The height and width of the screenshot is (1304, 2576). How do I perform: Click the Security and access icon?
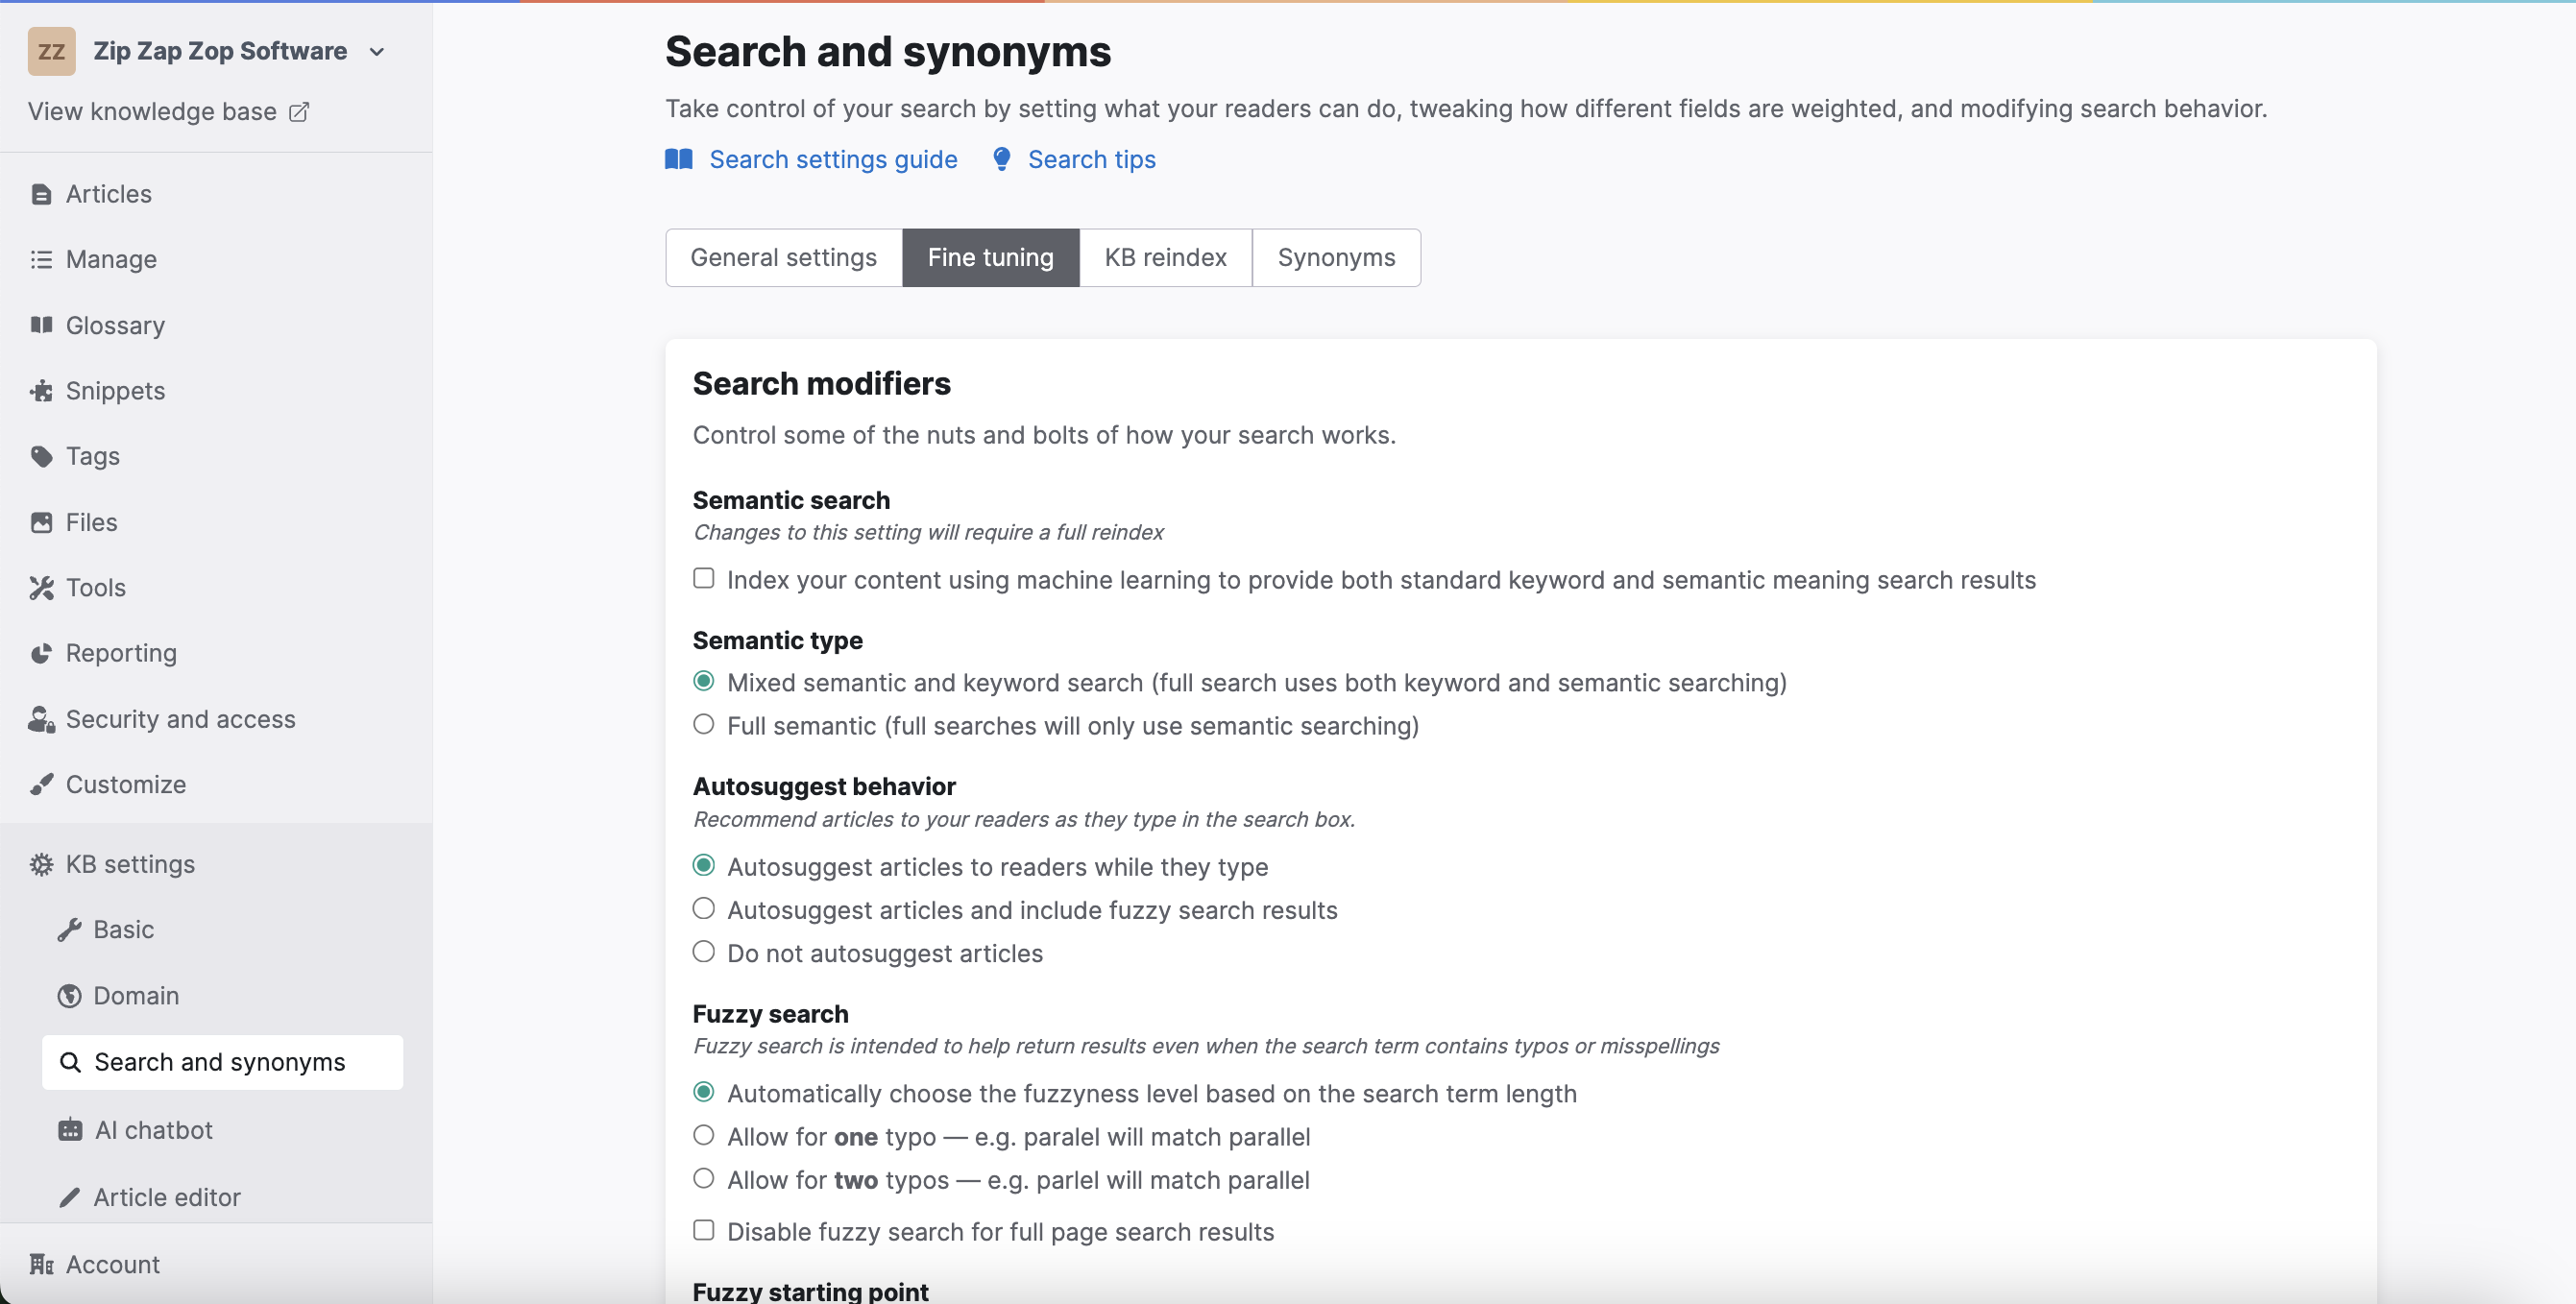point(41,718)
